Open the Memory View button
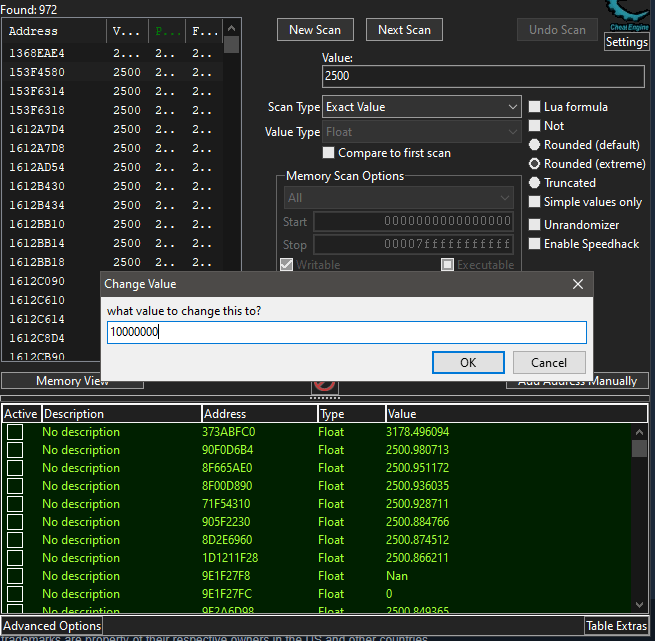This screenshot has height=641, width=655. click(x=72, y=381)
